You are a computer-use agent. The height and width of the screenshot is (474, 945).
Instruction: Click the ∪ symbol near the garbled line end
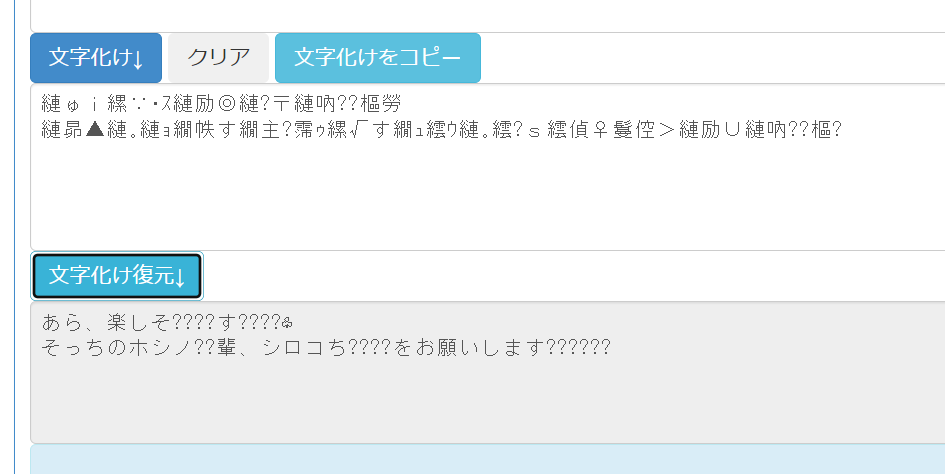(732, 129)
